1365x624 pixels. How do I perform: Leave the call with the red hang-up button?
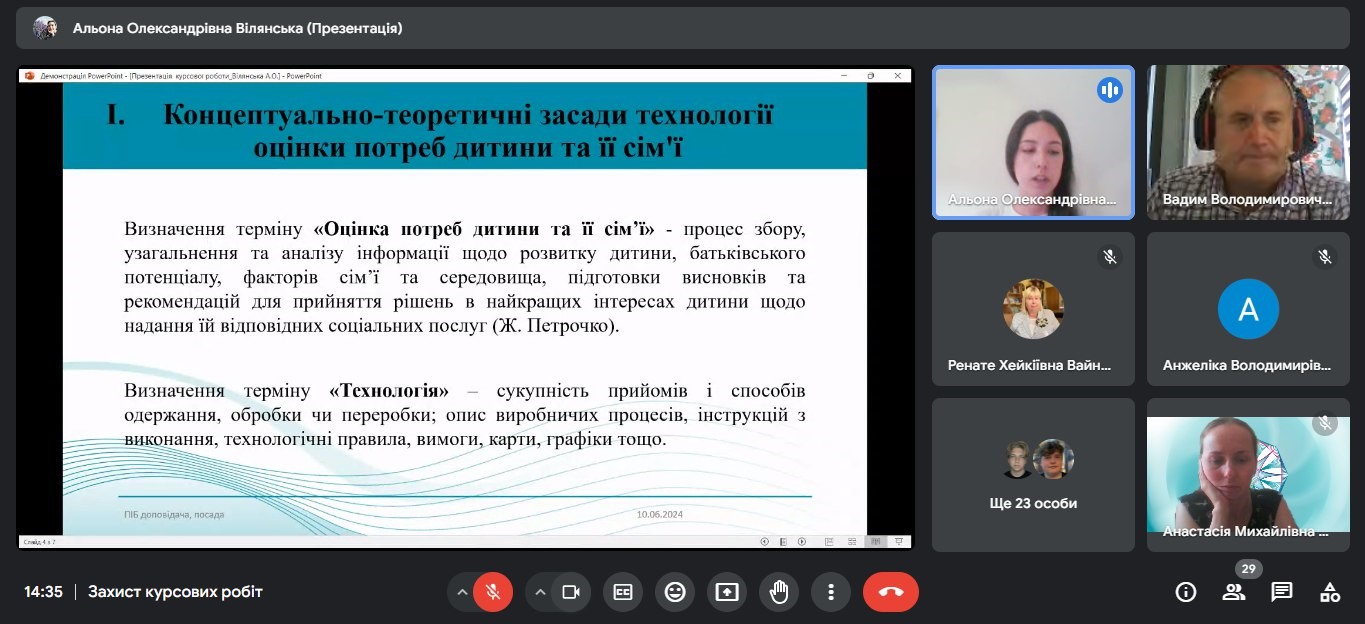890,592
